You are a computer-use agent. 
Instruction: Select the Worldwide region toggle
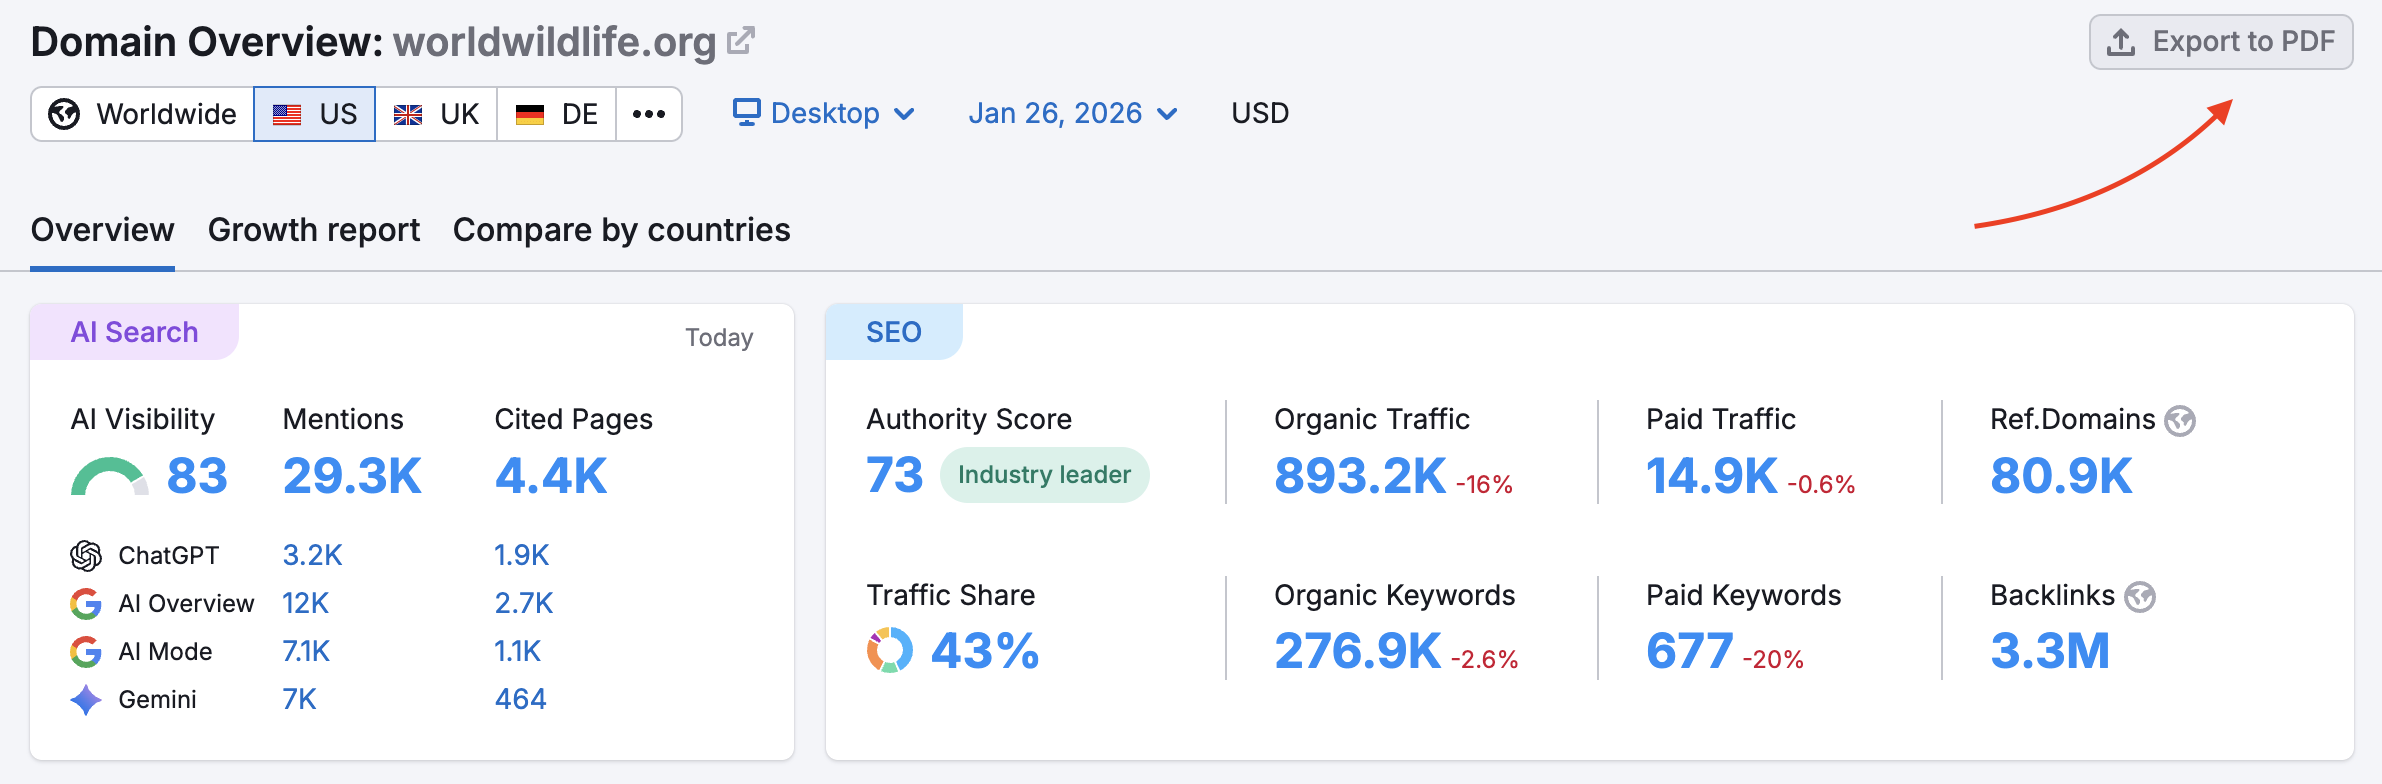143,114
